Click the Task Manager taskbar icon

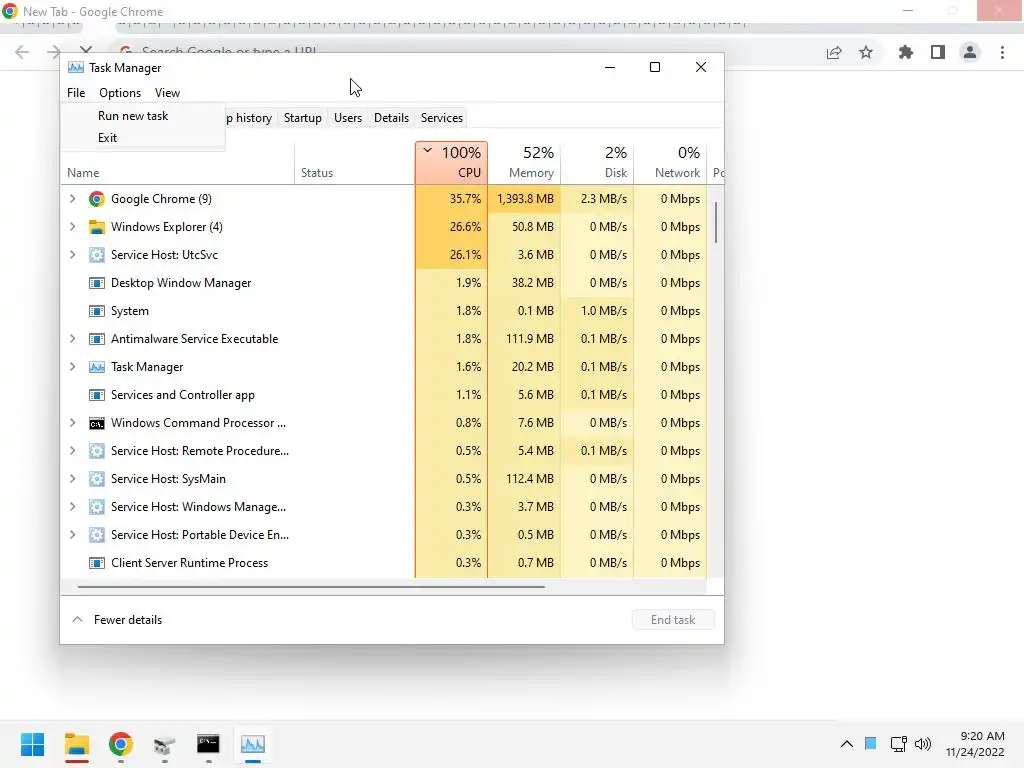pyautogui.click(x=253, y=744)
